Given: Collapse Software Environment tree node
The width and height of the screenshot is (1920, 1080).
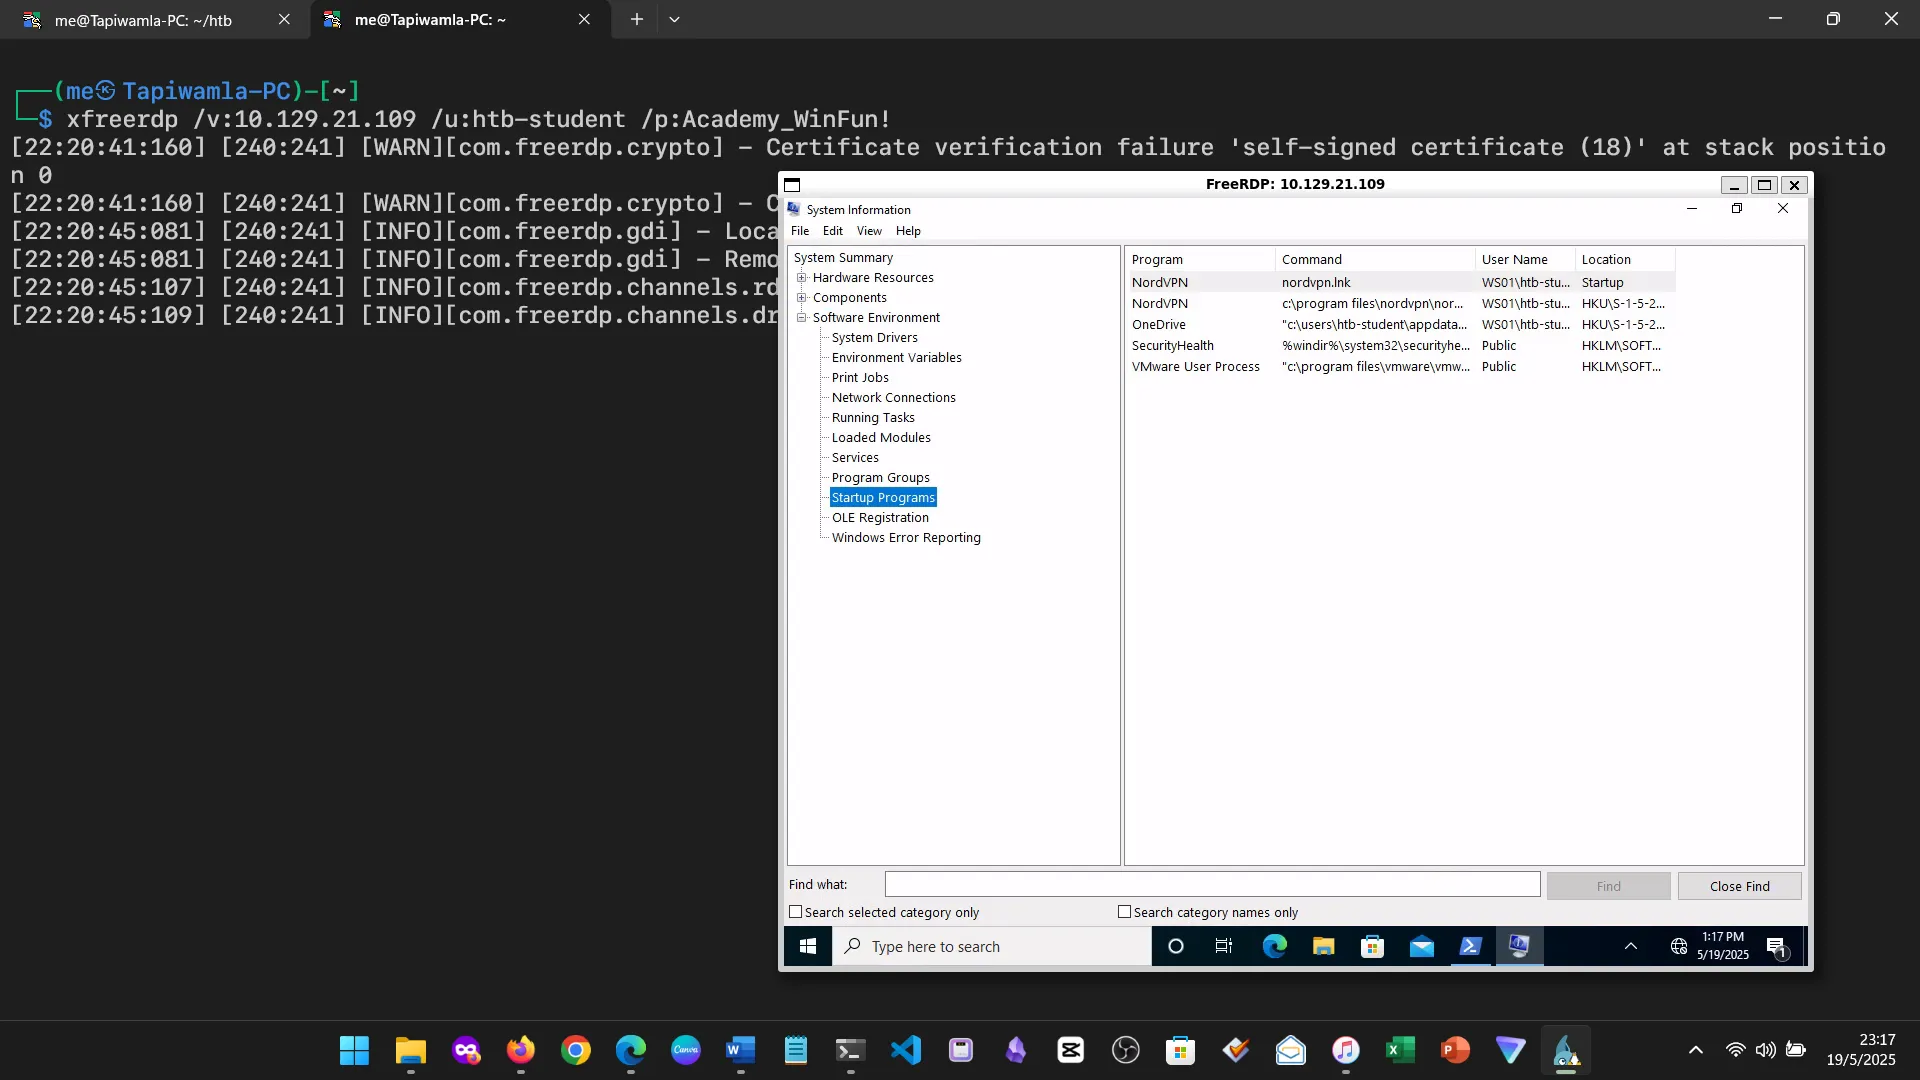Looking at the screenshot, I should [801, 318].
